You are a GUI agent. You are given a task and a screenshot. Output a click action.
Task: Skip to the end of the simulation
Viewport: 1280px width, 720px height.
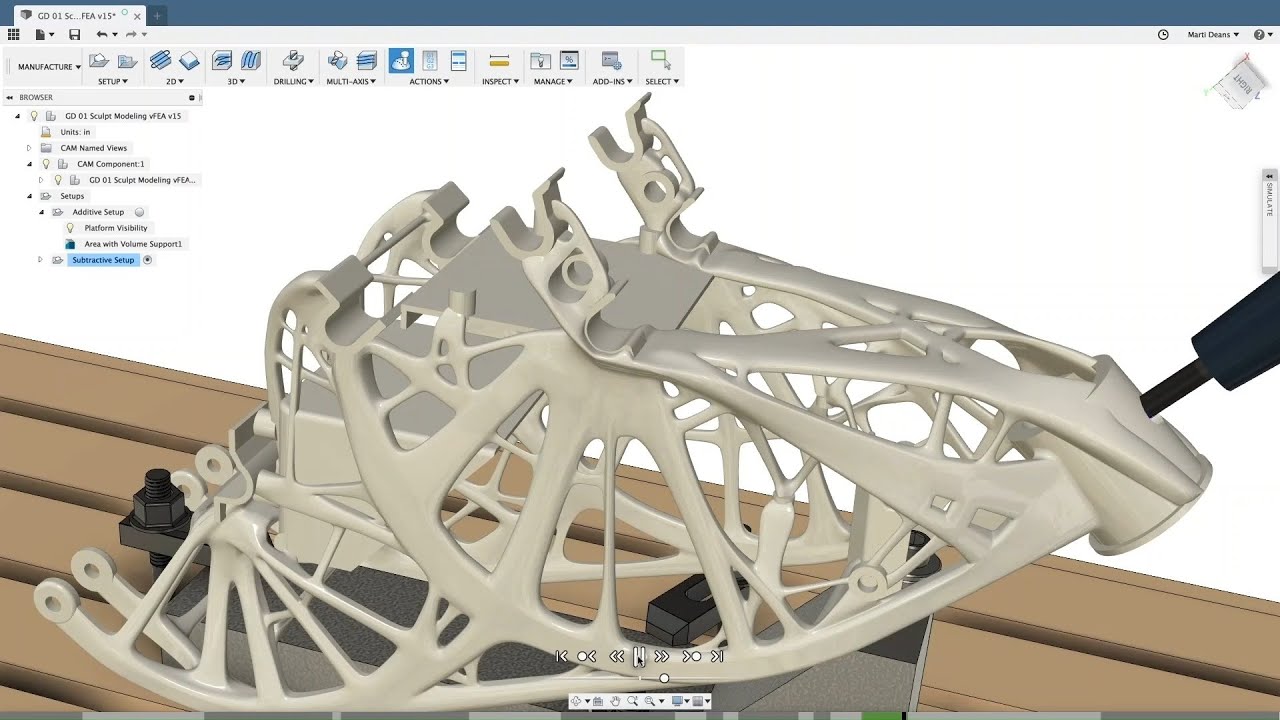click(x=717, y=656)
